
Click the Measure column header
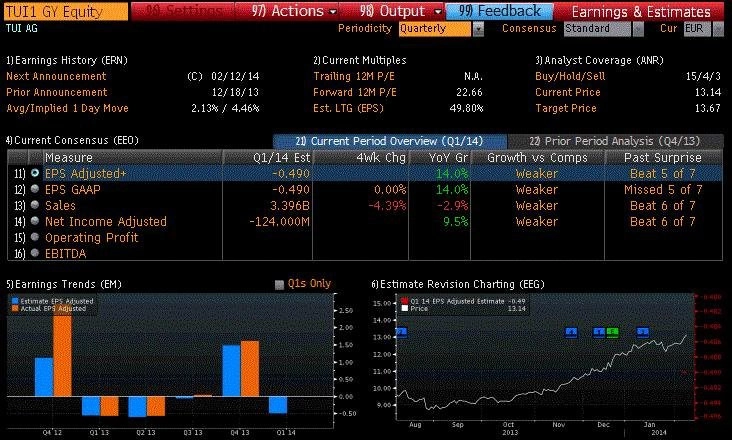click(133, 158)
